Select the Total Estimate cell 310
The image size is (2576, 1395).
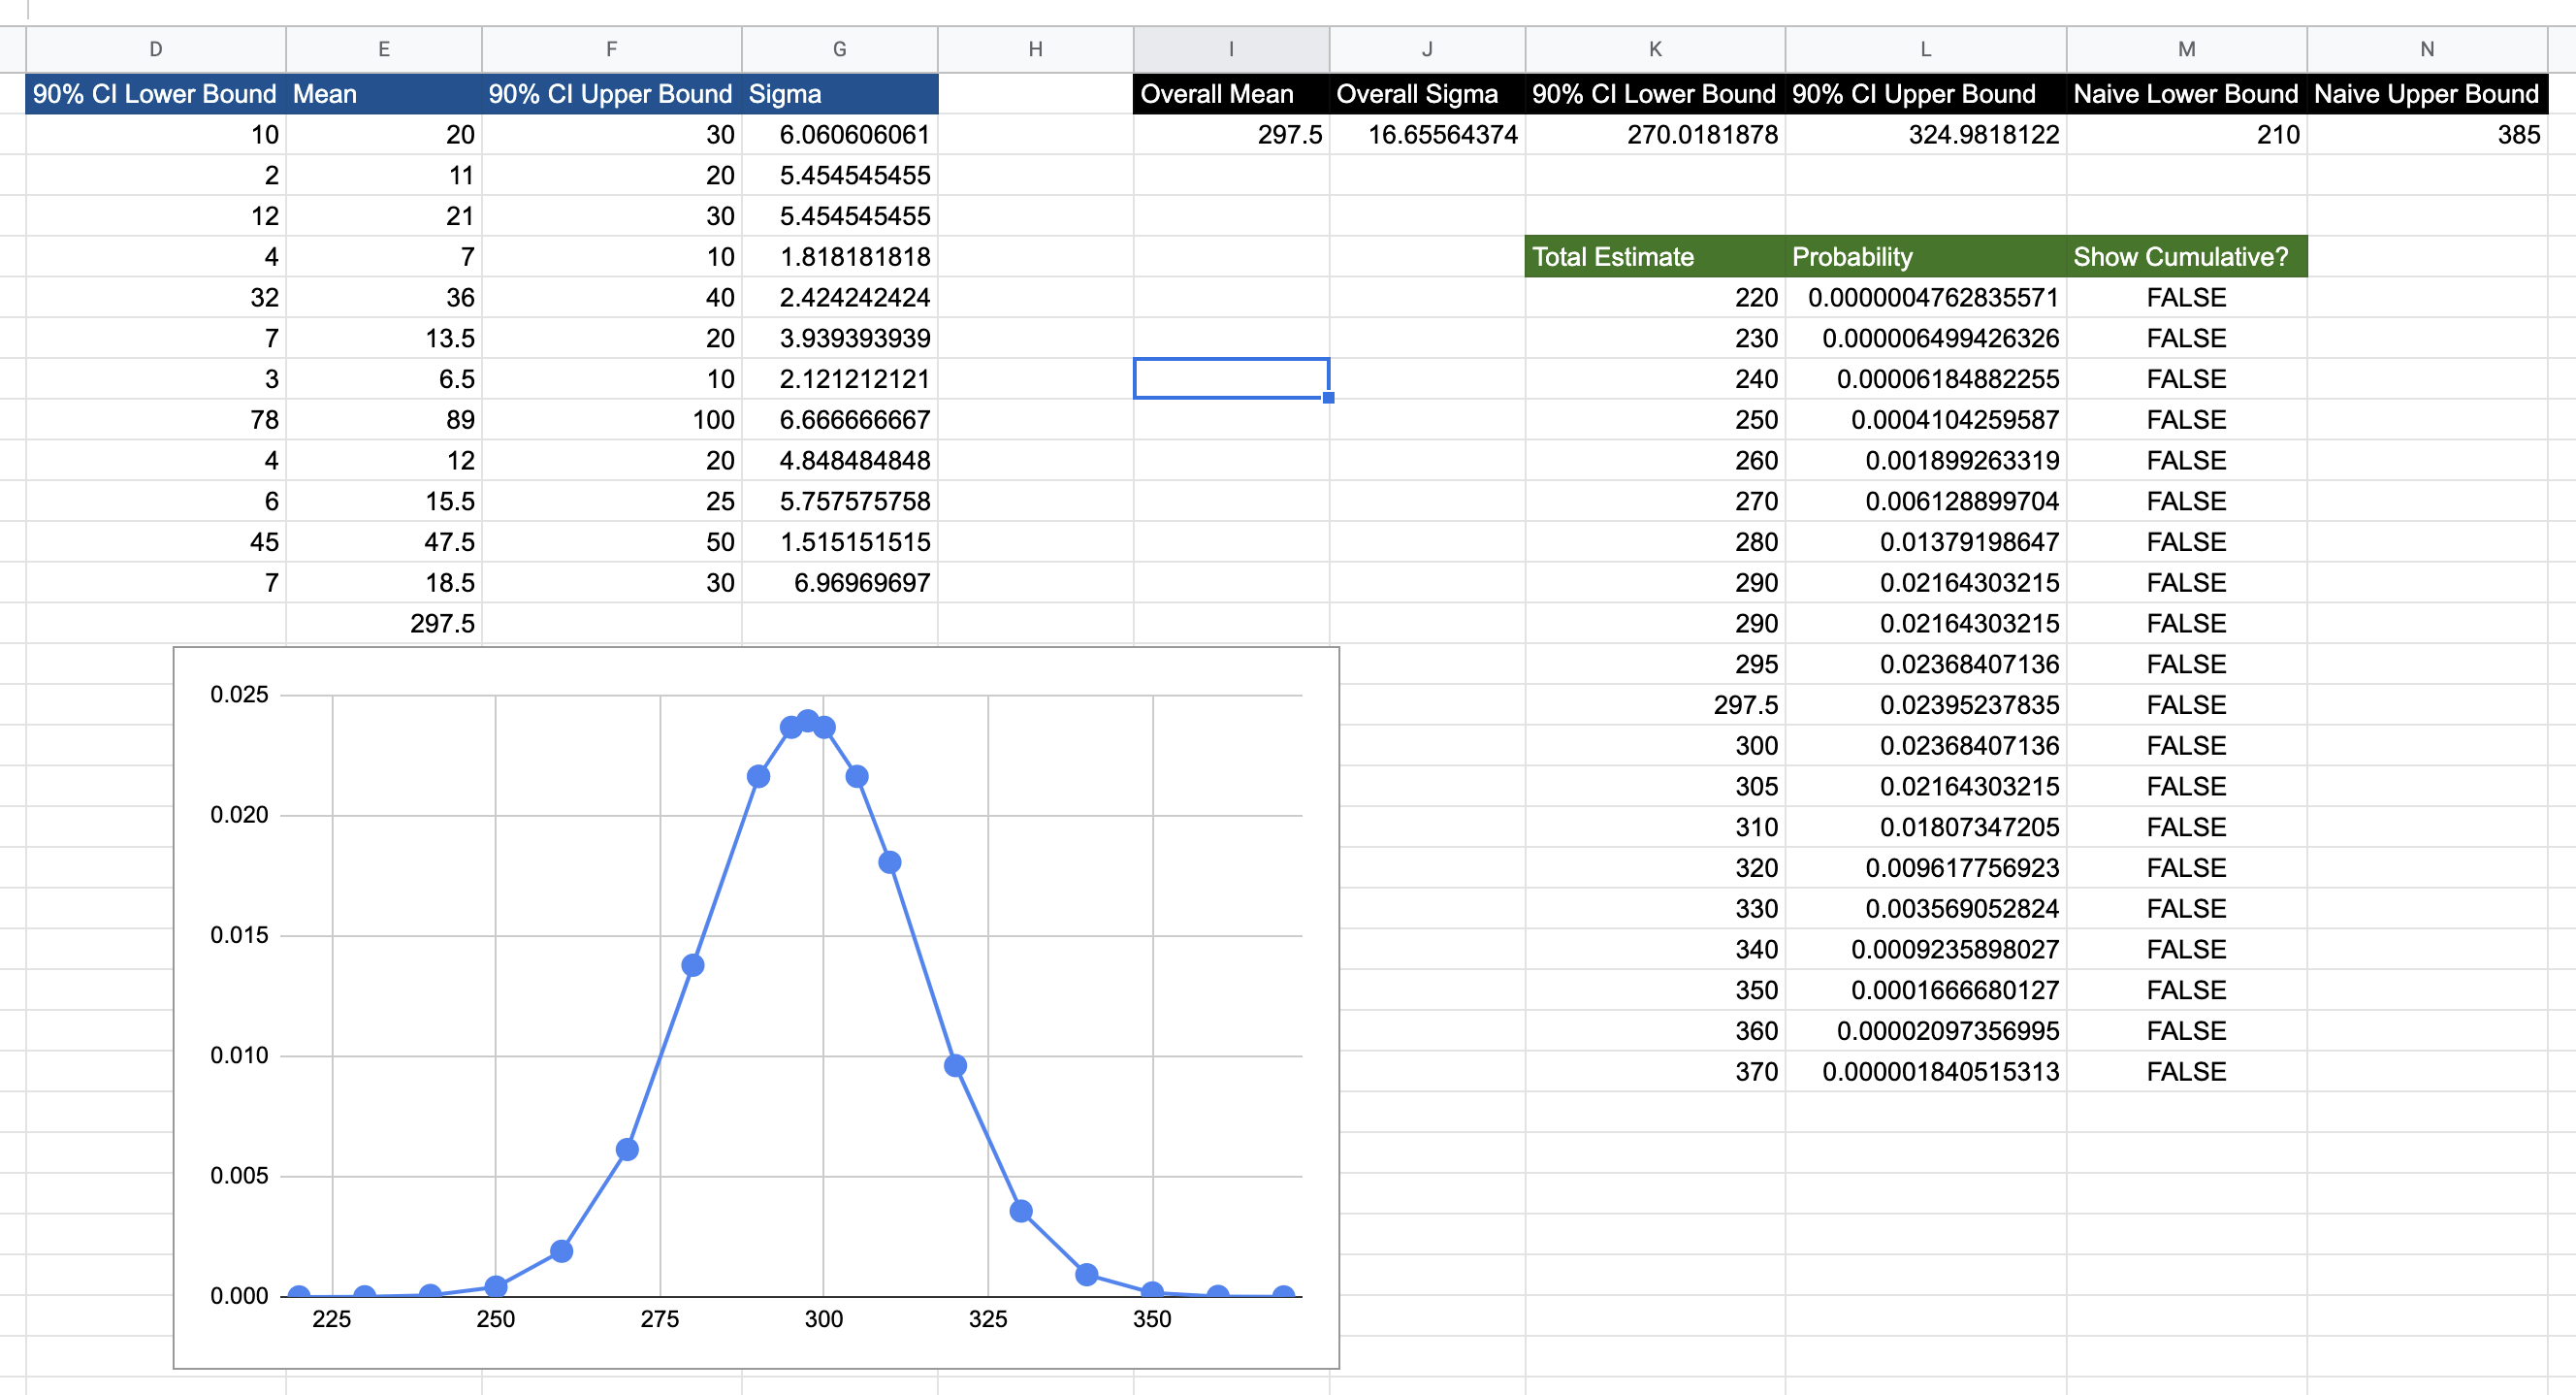(1656, 827)
